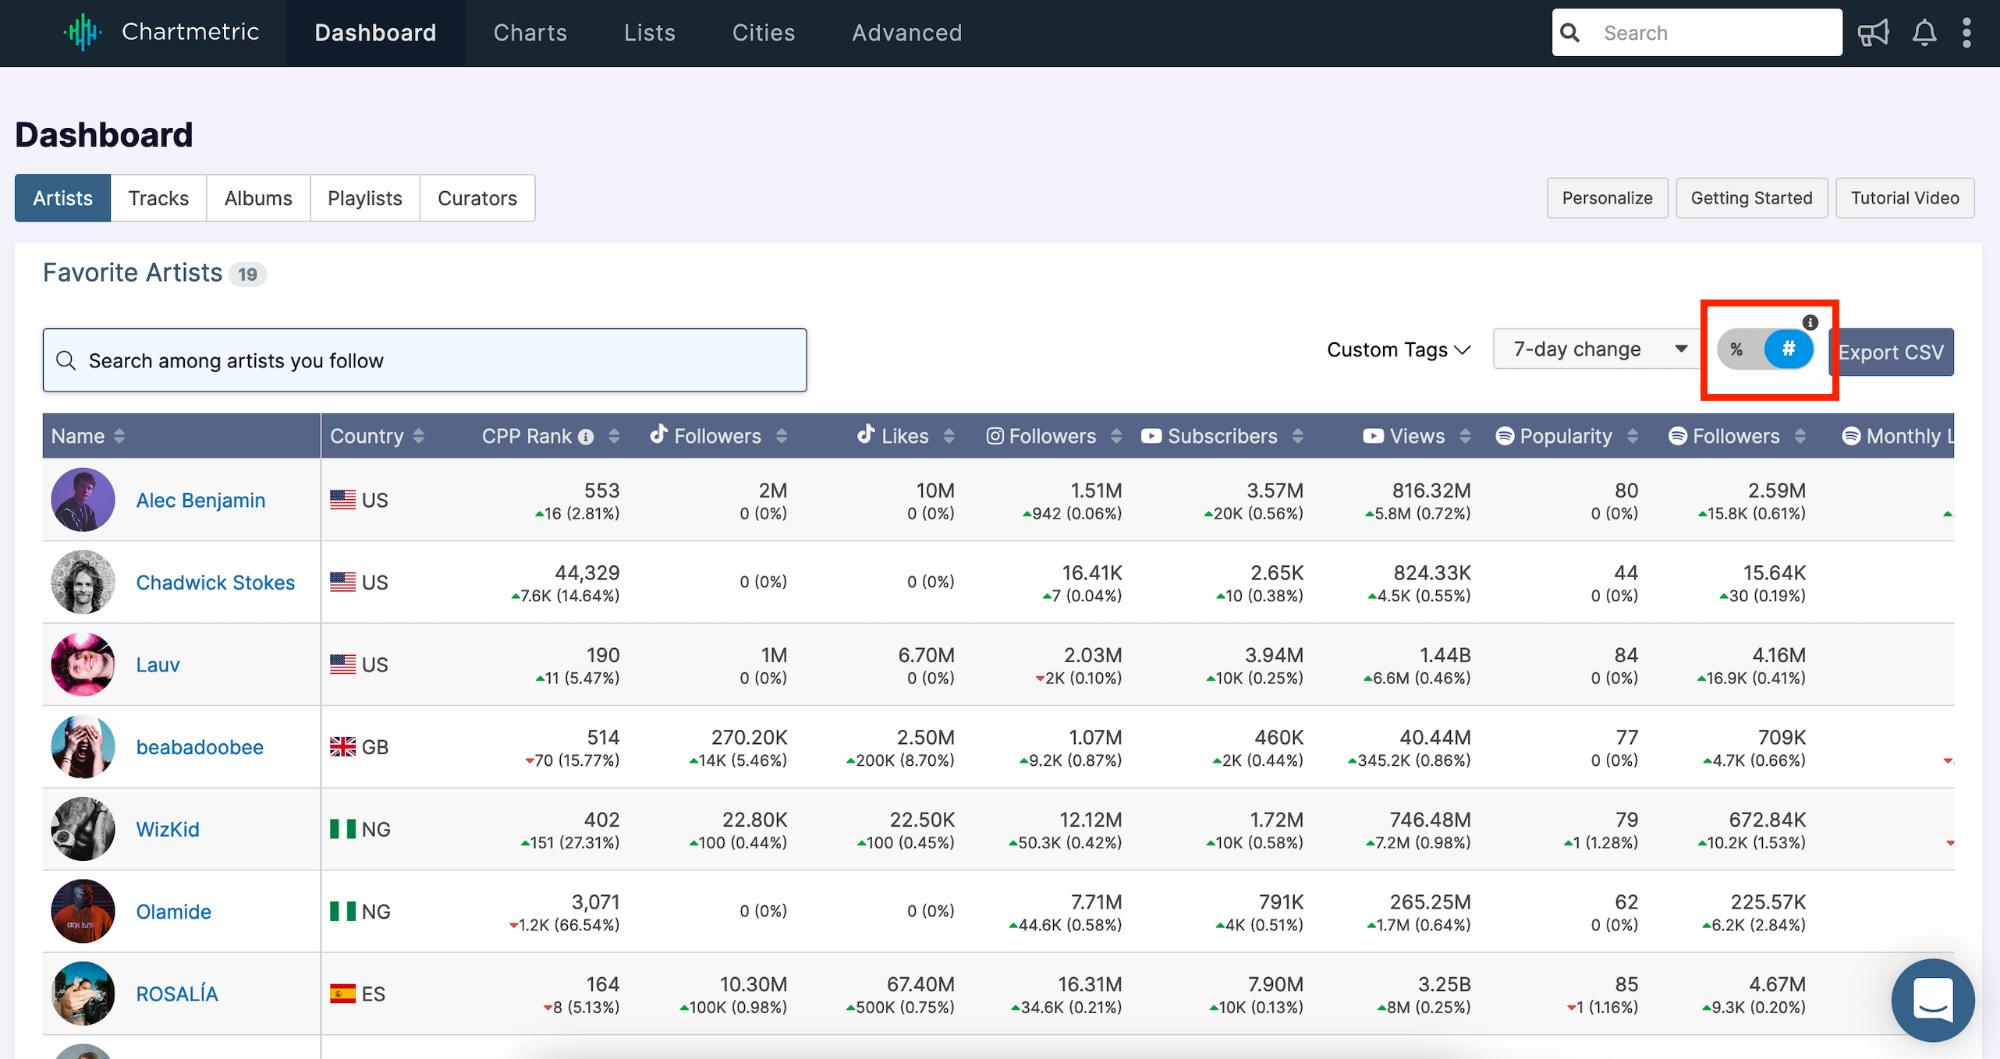Image resolution: width=2000 pixels, height=1059 pixels.
Task: Switch to the Albums tab
Action: pyautogui.click(x=258, y=198)
